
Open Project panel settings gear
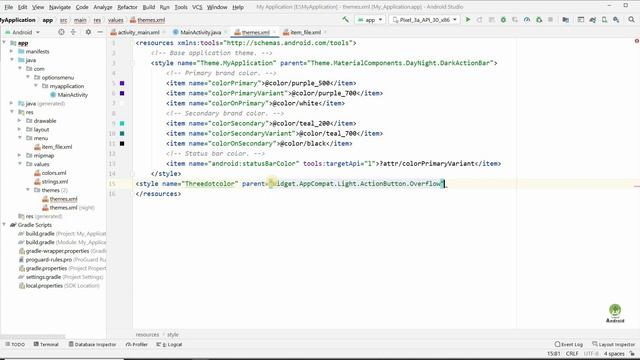pyautogui.click(x=88, y=32)
